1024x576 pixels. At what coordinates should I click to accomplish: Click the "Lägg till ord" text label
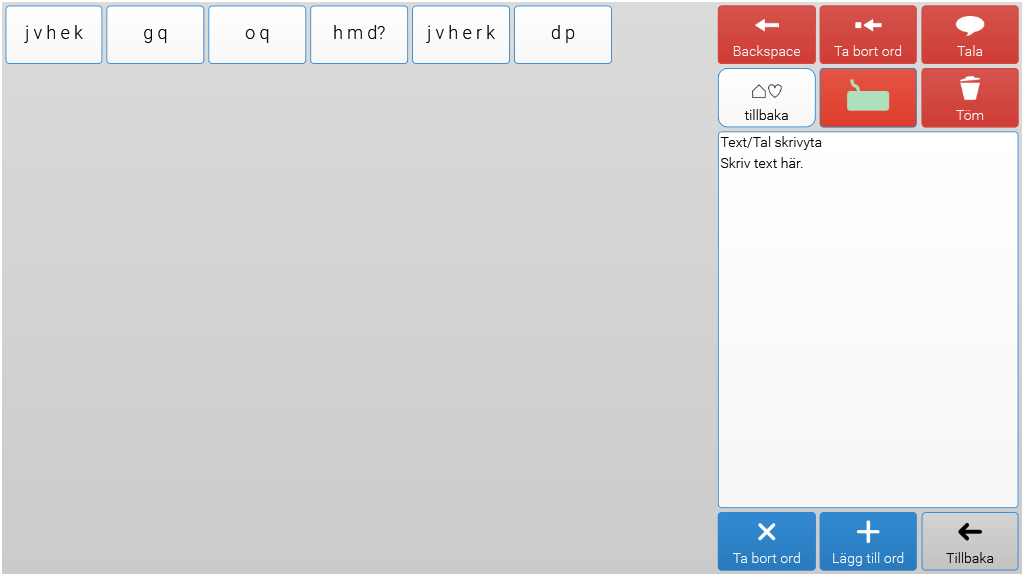click(867, 559)
